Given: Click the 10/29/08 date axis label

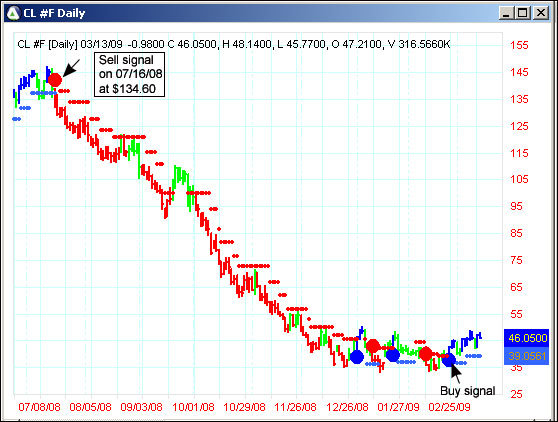Looking at the screenshot, I should tap(244, 407).
